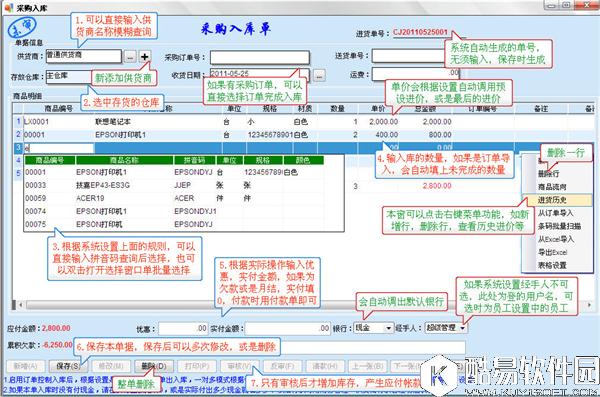Image resolution: width=600 pixels, height=397 pixels.
Task: Click the 修改(M) button
Action: point(111,366)
